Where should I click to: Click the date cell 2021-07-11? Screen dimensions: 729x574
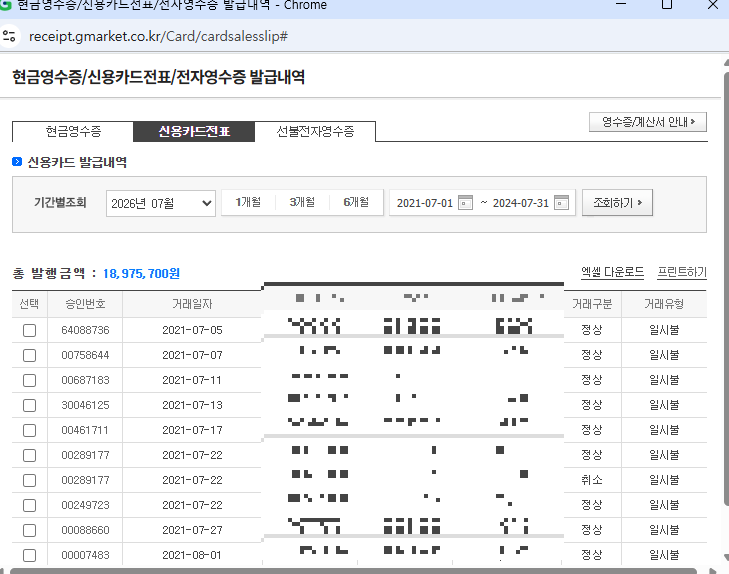[x=192, y=380]
